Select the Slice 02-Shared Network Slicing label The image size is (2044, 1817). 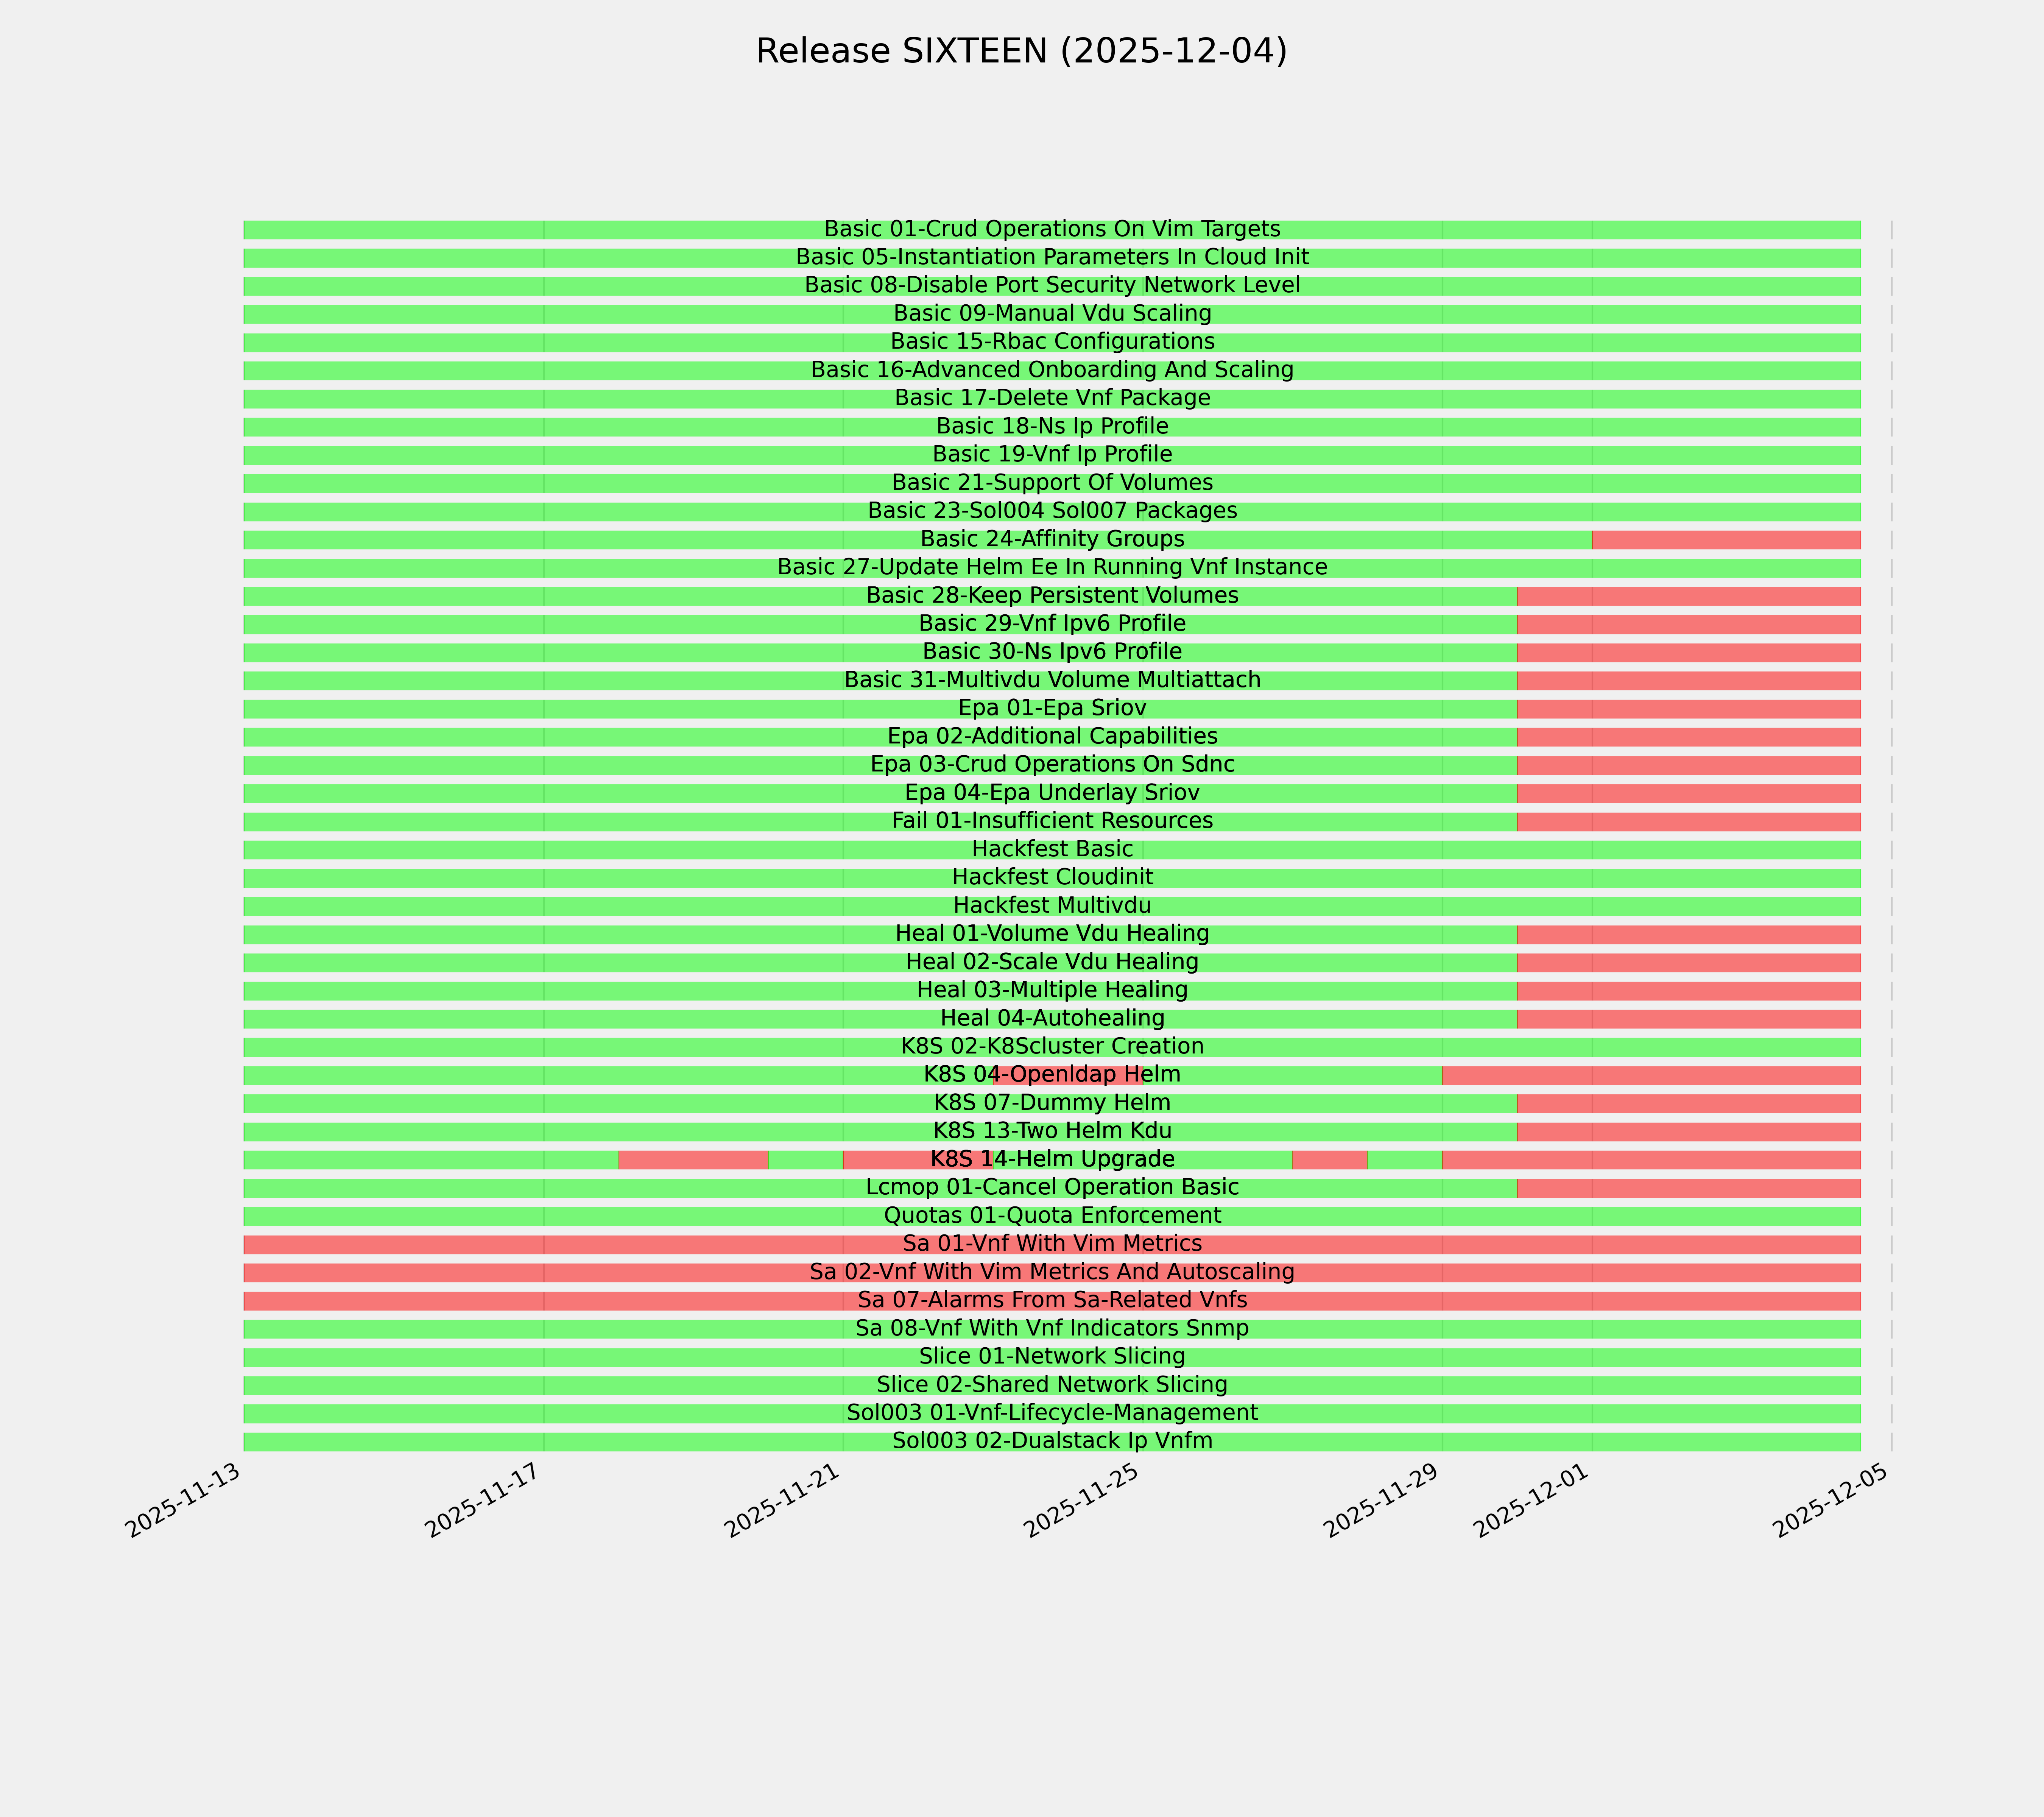click(x=1052, y=1386)
